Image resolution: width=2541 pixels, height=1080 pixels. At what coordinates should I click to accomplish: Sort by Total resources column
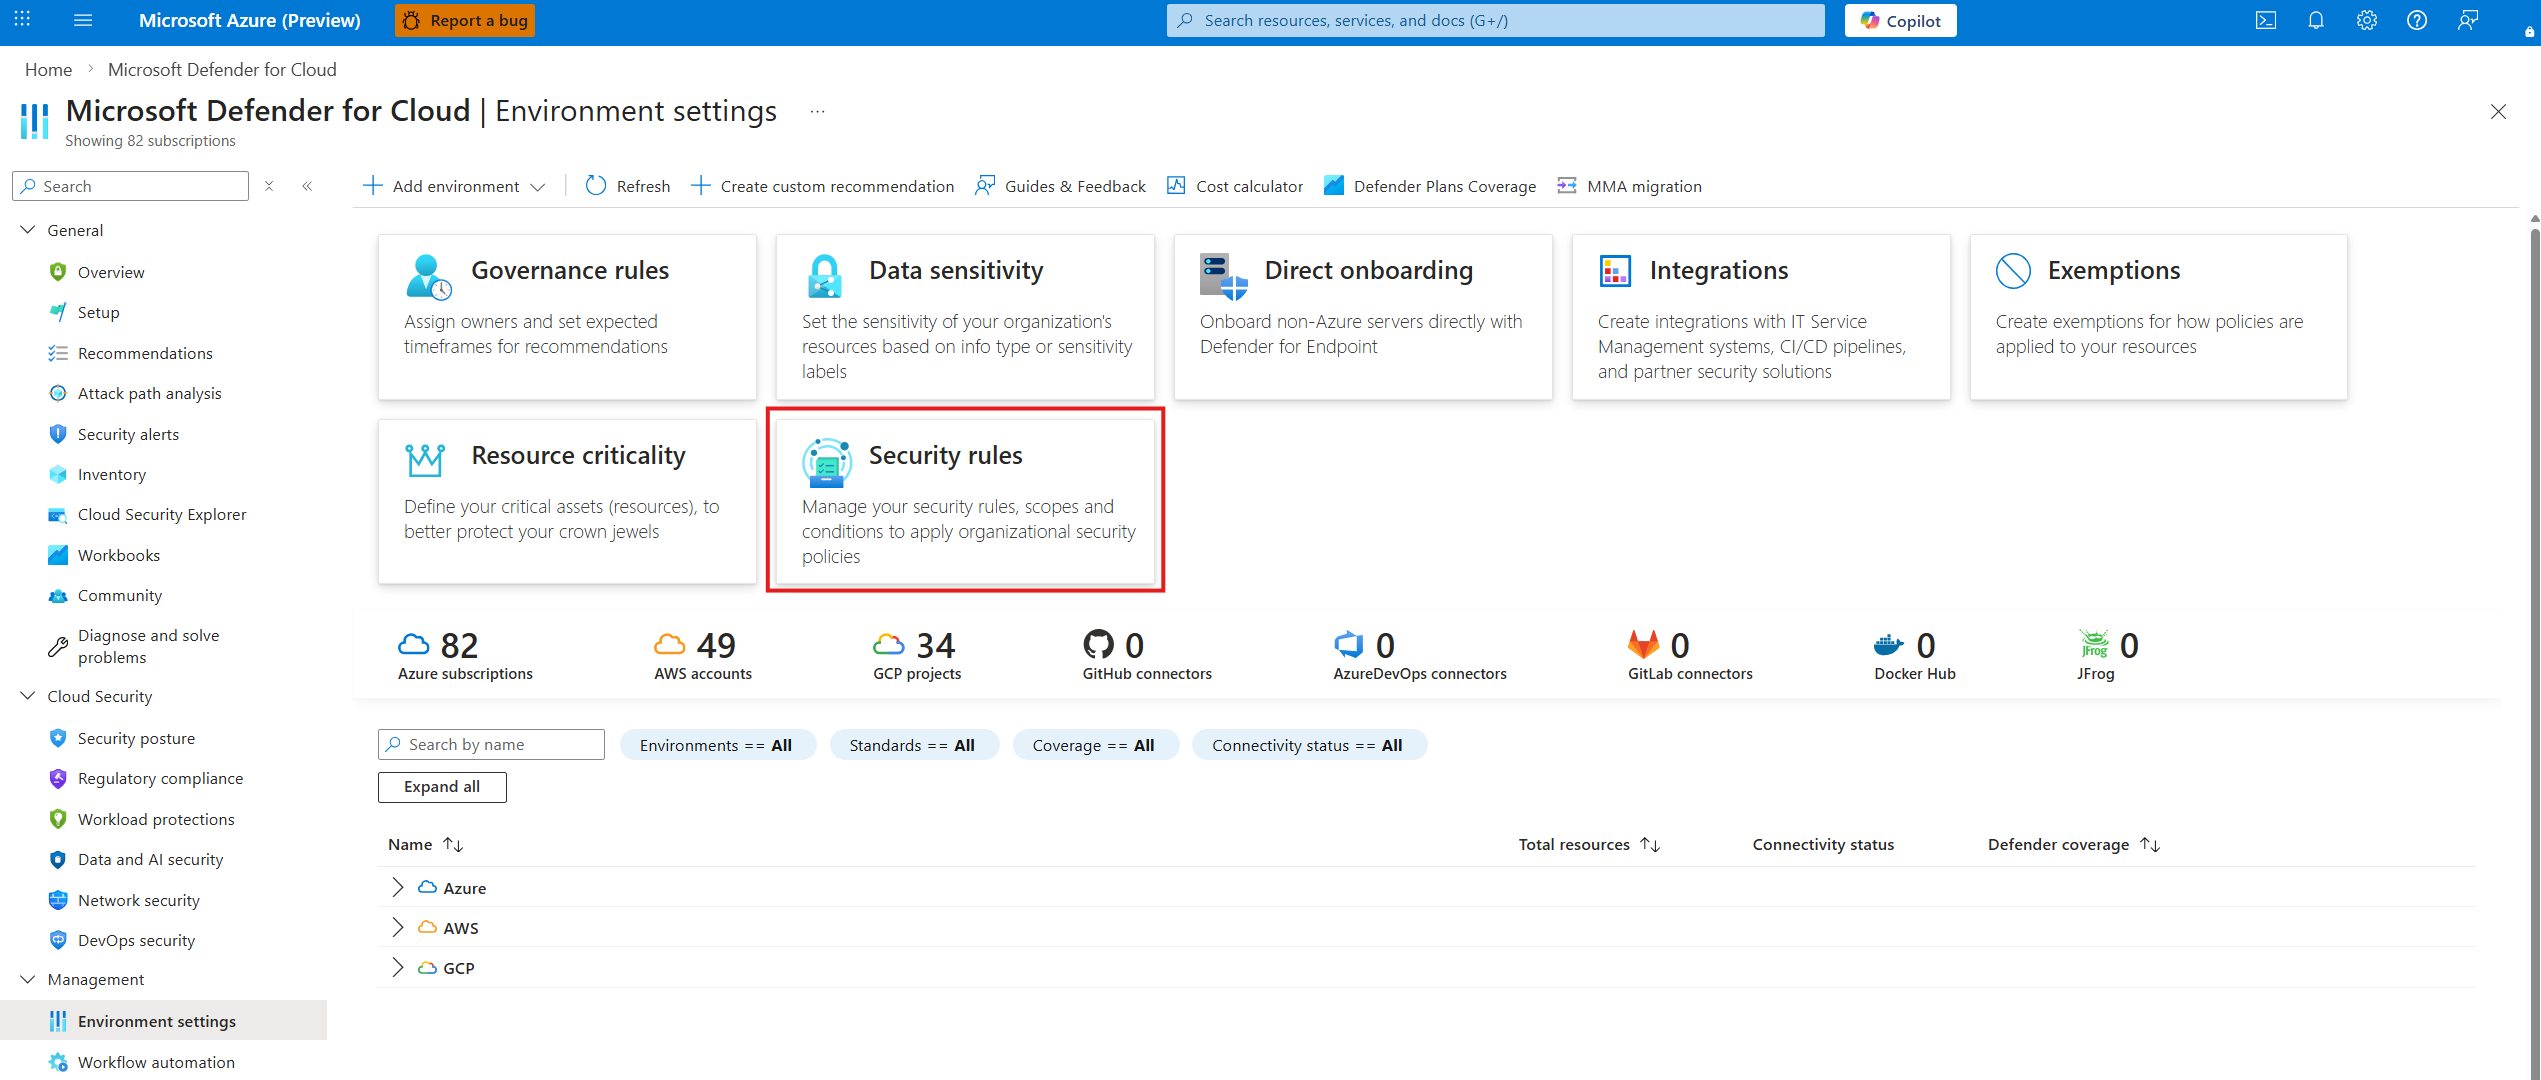(x=1650, y=845)
